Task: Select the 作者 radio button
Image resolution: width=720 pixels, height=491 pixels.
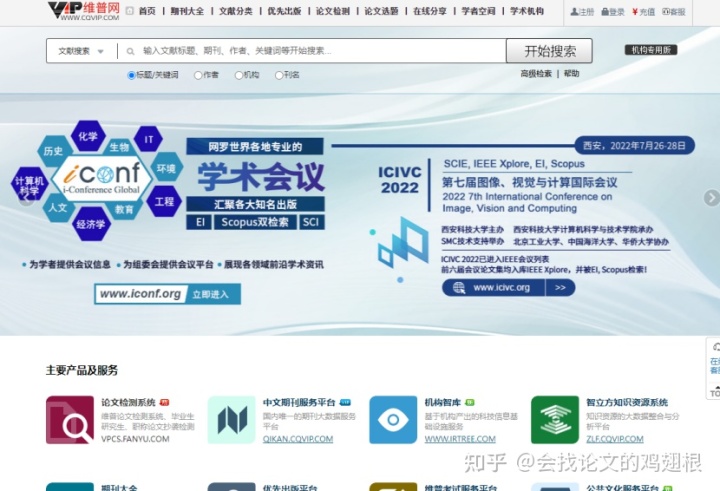Action: click(198, 75)
